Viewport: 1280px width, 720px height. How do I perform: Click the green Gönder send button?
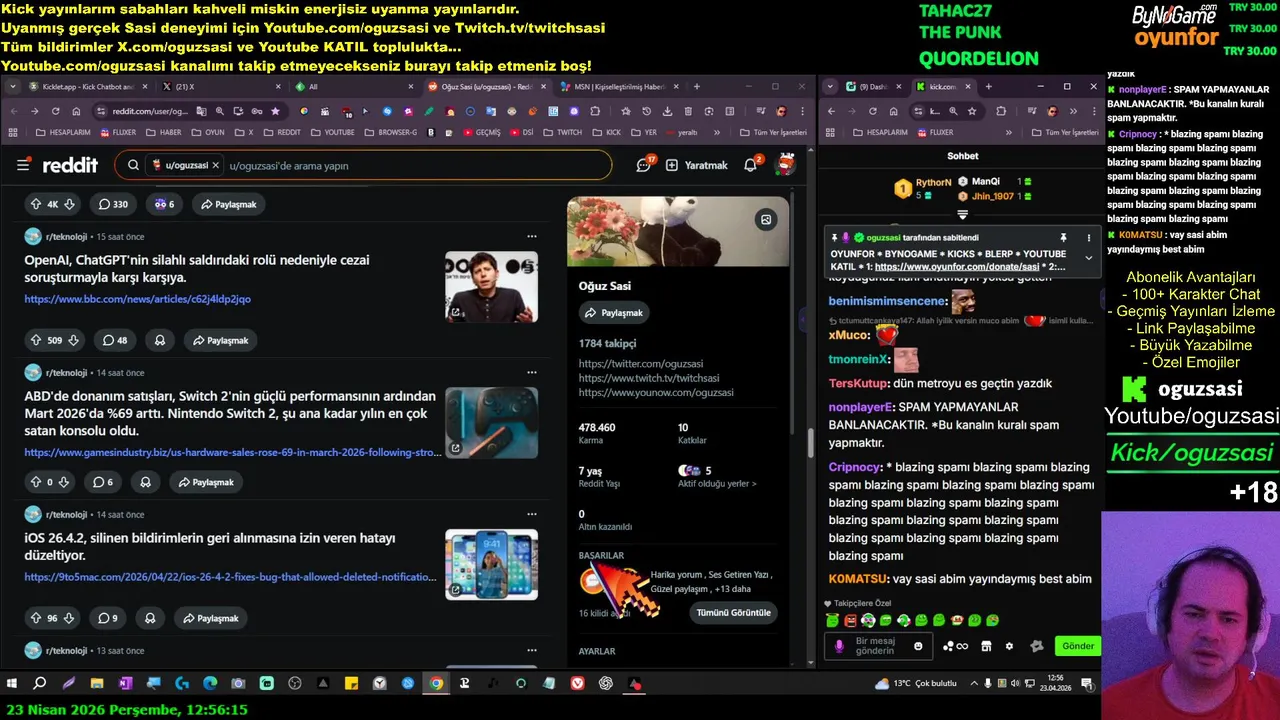point(1078,646)
